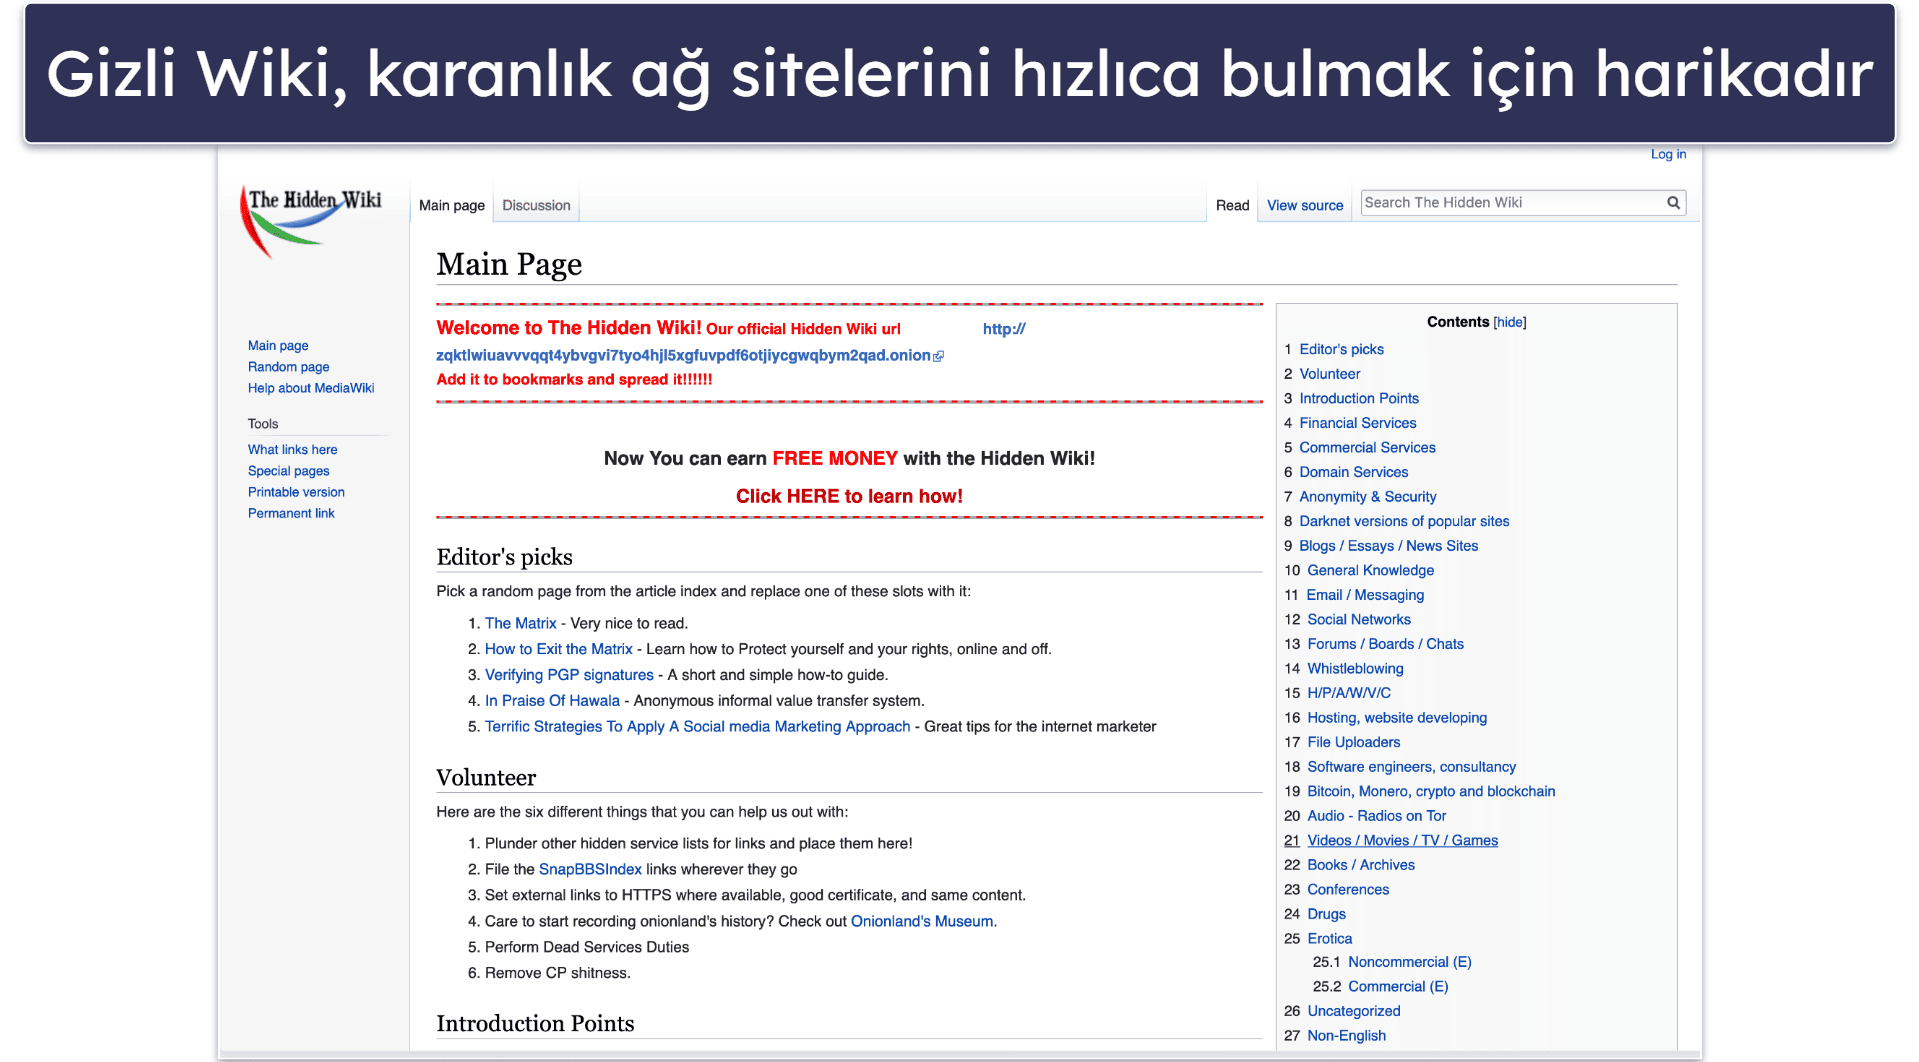Image resolution: width=1919 pixels, height=1062 pixels.
Task: Click the Log in link
Action: click(x=1668, y=154)
